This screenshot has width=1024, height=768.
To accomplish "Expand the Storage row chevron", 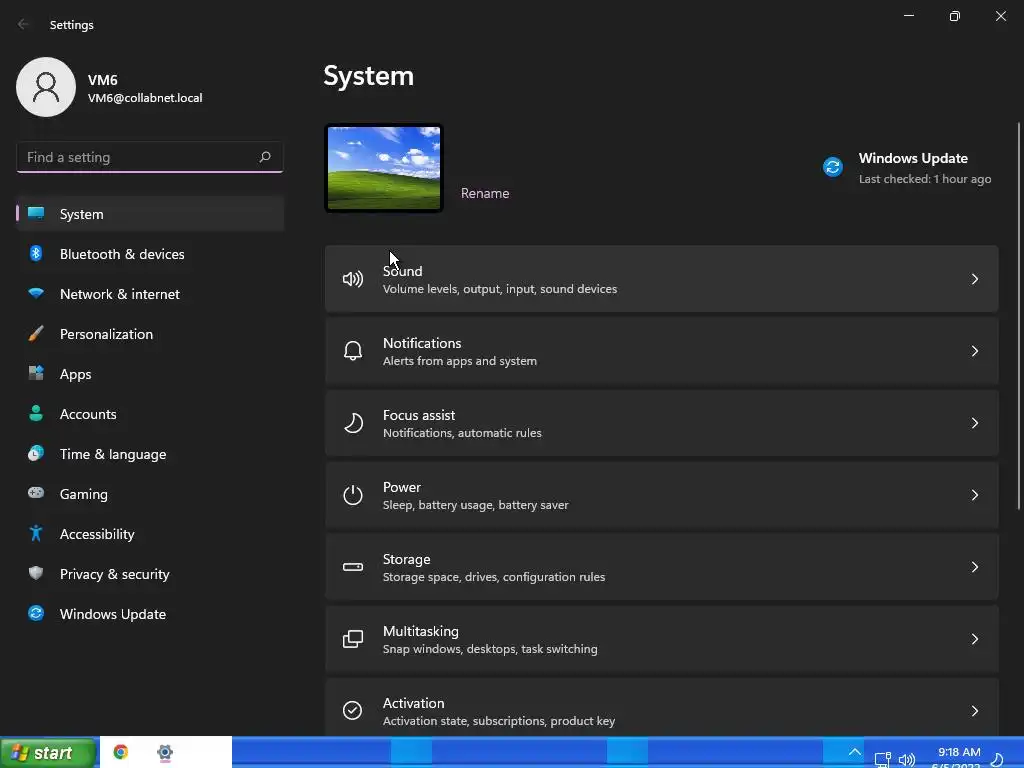I will (x=974, y=567).
